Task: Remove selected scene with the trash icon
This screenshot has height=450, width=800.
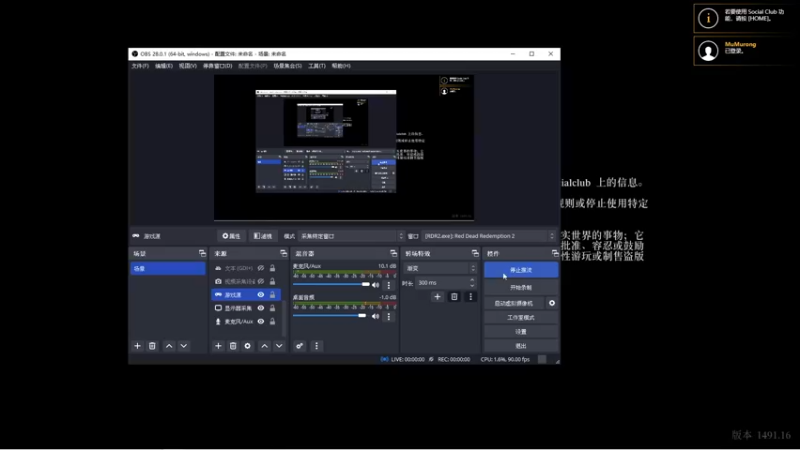Action: point(152,346)
